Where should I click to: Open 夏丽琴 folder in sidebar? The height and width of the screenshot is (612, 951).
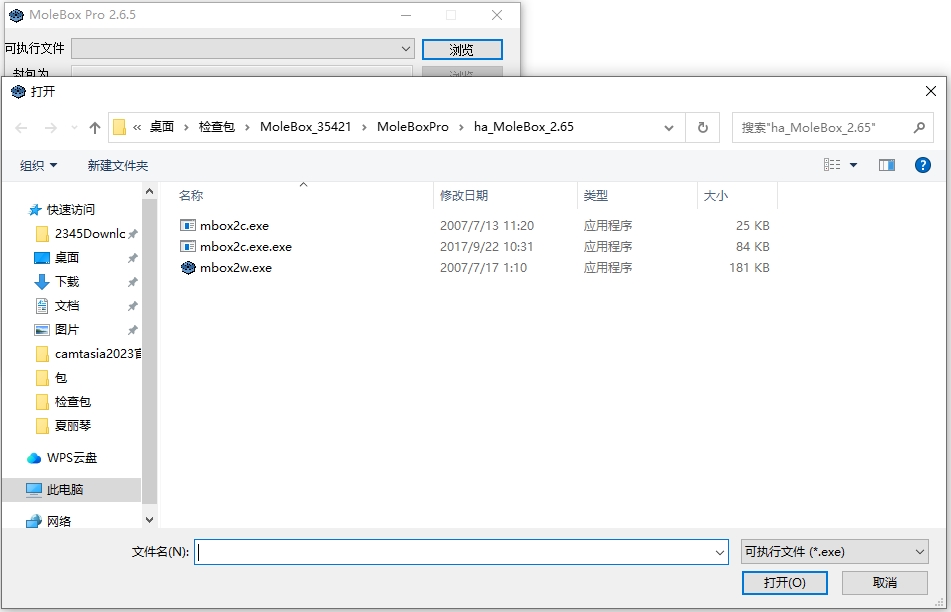click(72, 426)
